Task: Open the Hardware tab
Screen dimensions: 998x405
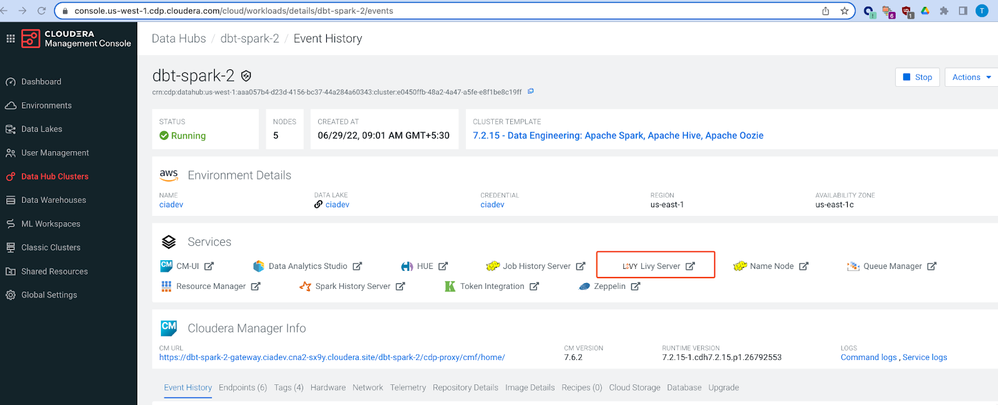Action: (x=328, y=387)
